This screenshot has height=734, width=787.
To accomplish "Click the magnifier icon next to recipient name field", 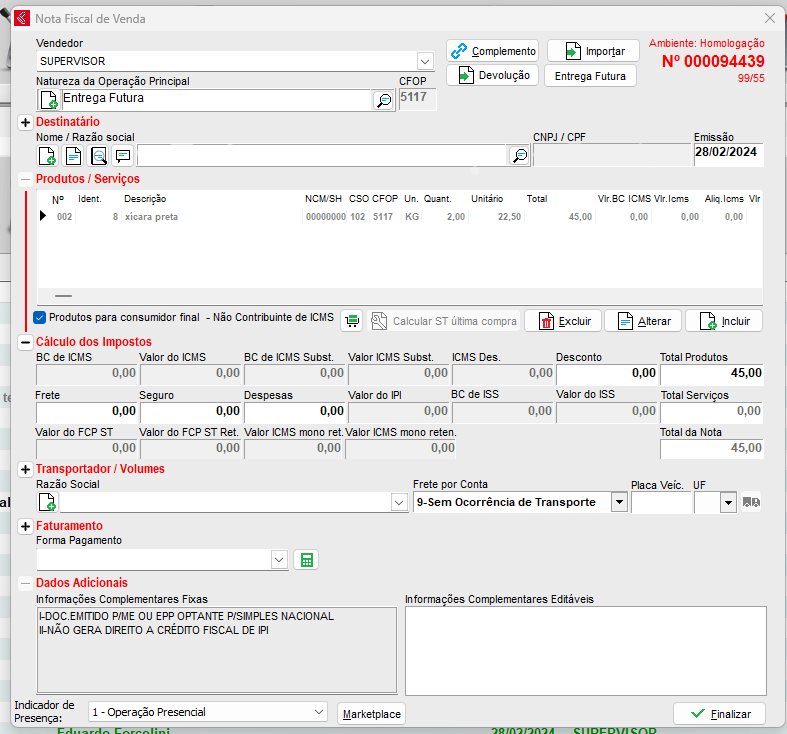I will pos(519,155).
